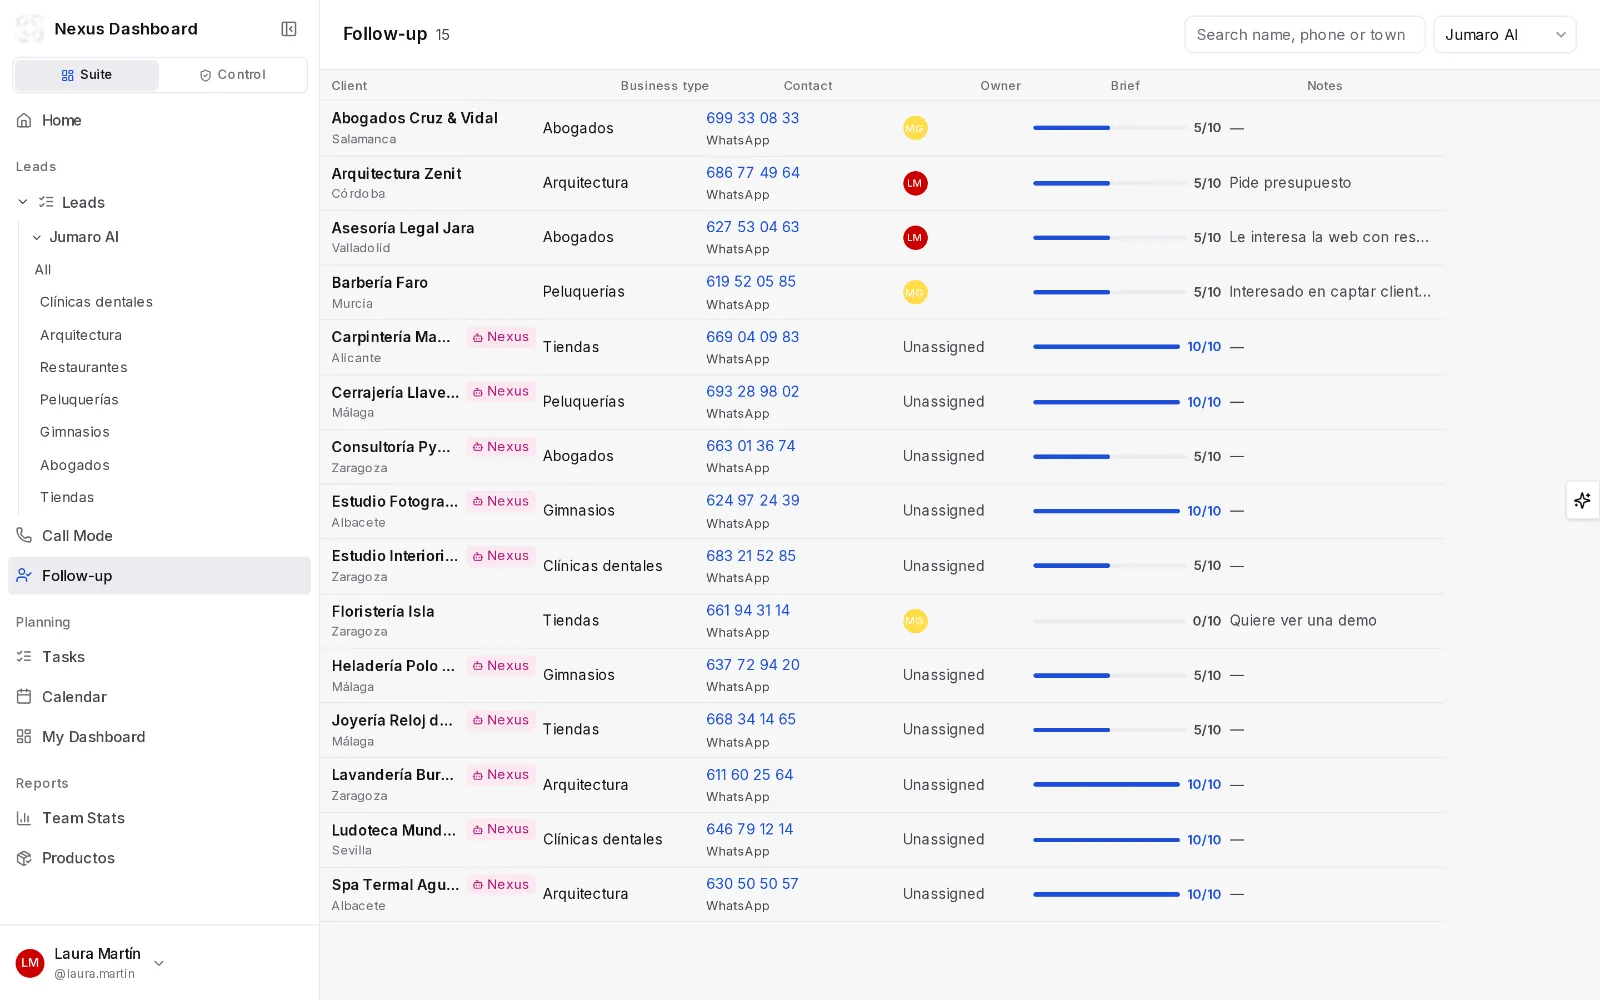This screenshot has height=1000, width=1600.
Task: Open the Calendar icon entry
Action: (24, 697)
